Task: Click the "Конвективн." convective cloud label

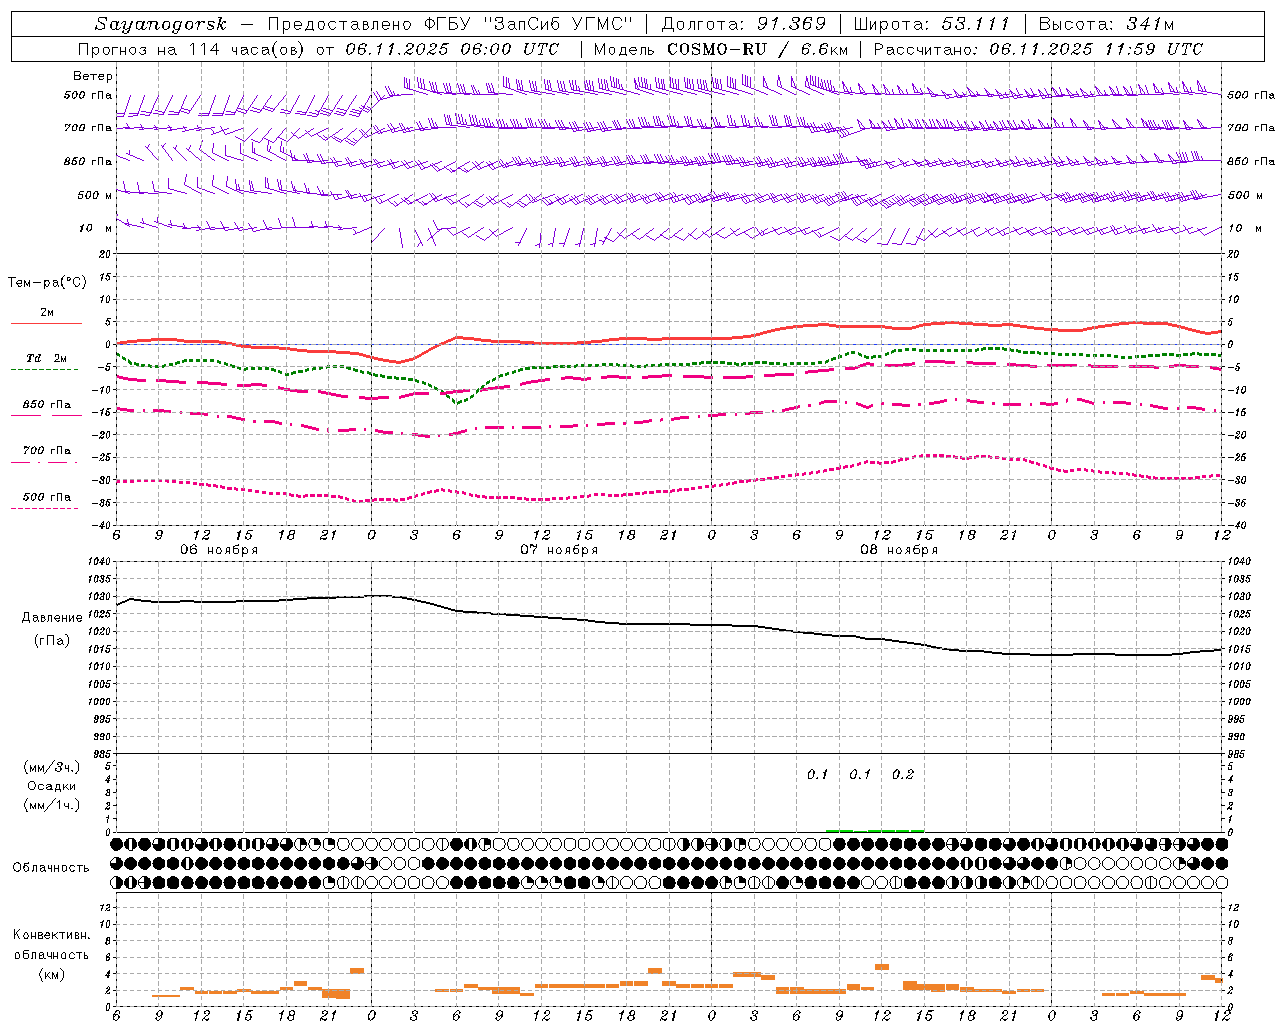Action: [x=52, y=935]
